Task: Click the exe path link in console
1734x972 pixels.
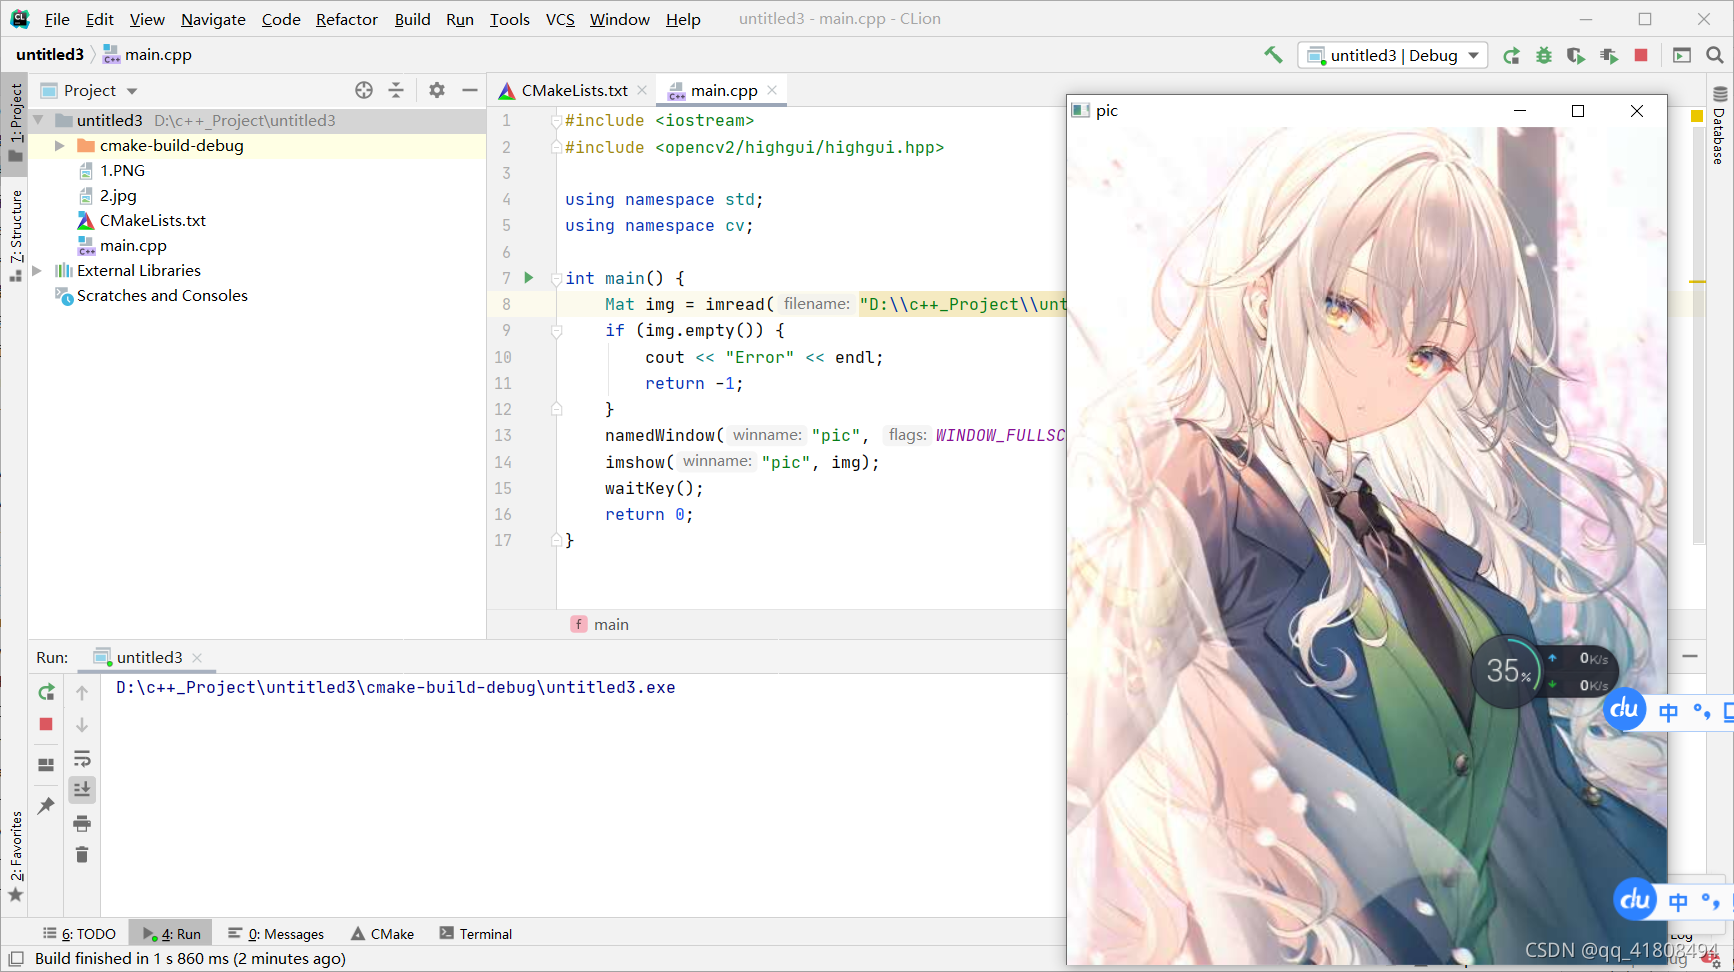Action: click(x=395, y=687)
